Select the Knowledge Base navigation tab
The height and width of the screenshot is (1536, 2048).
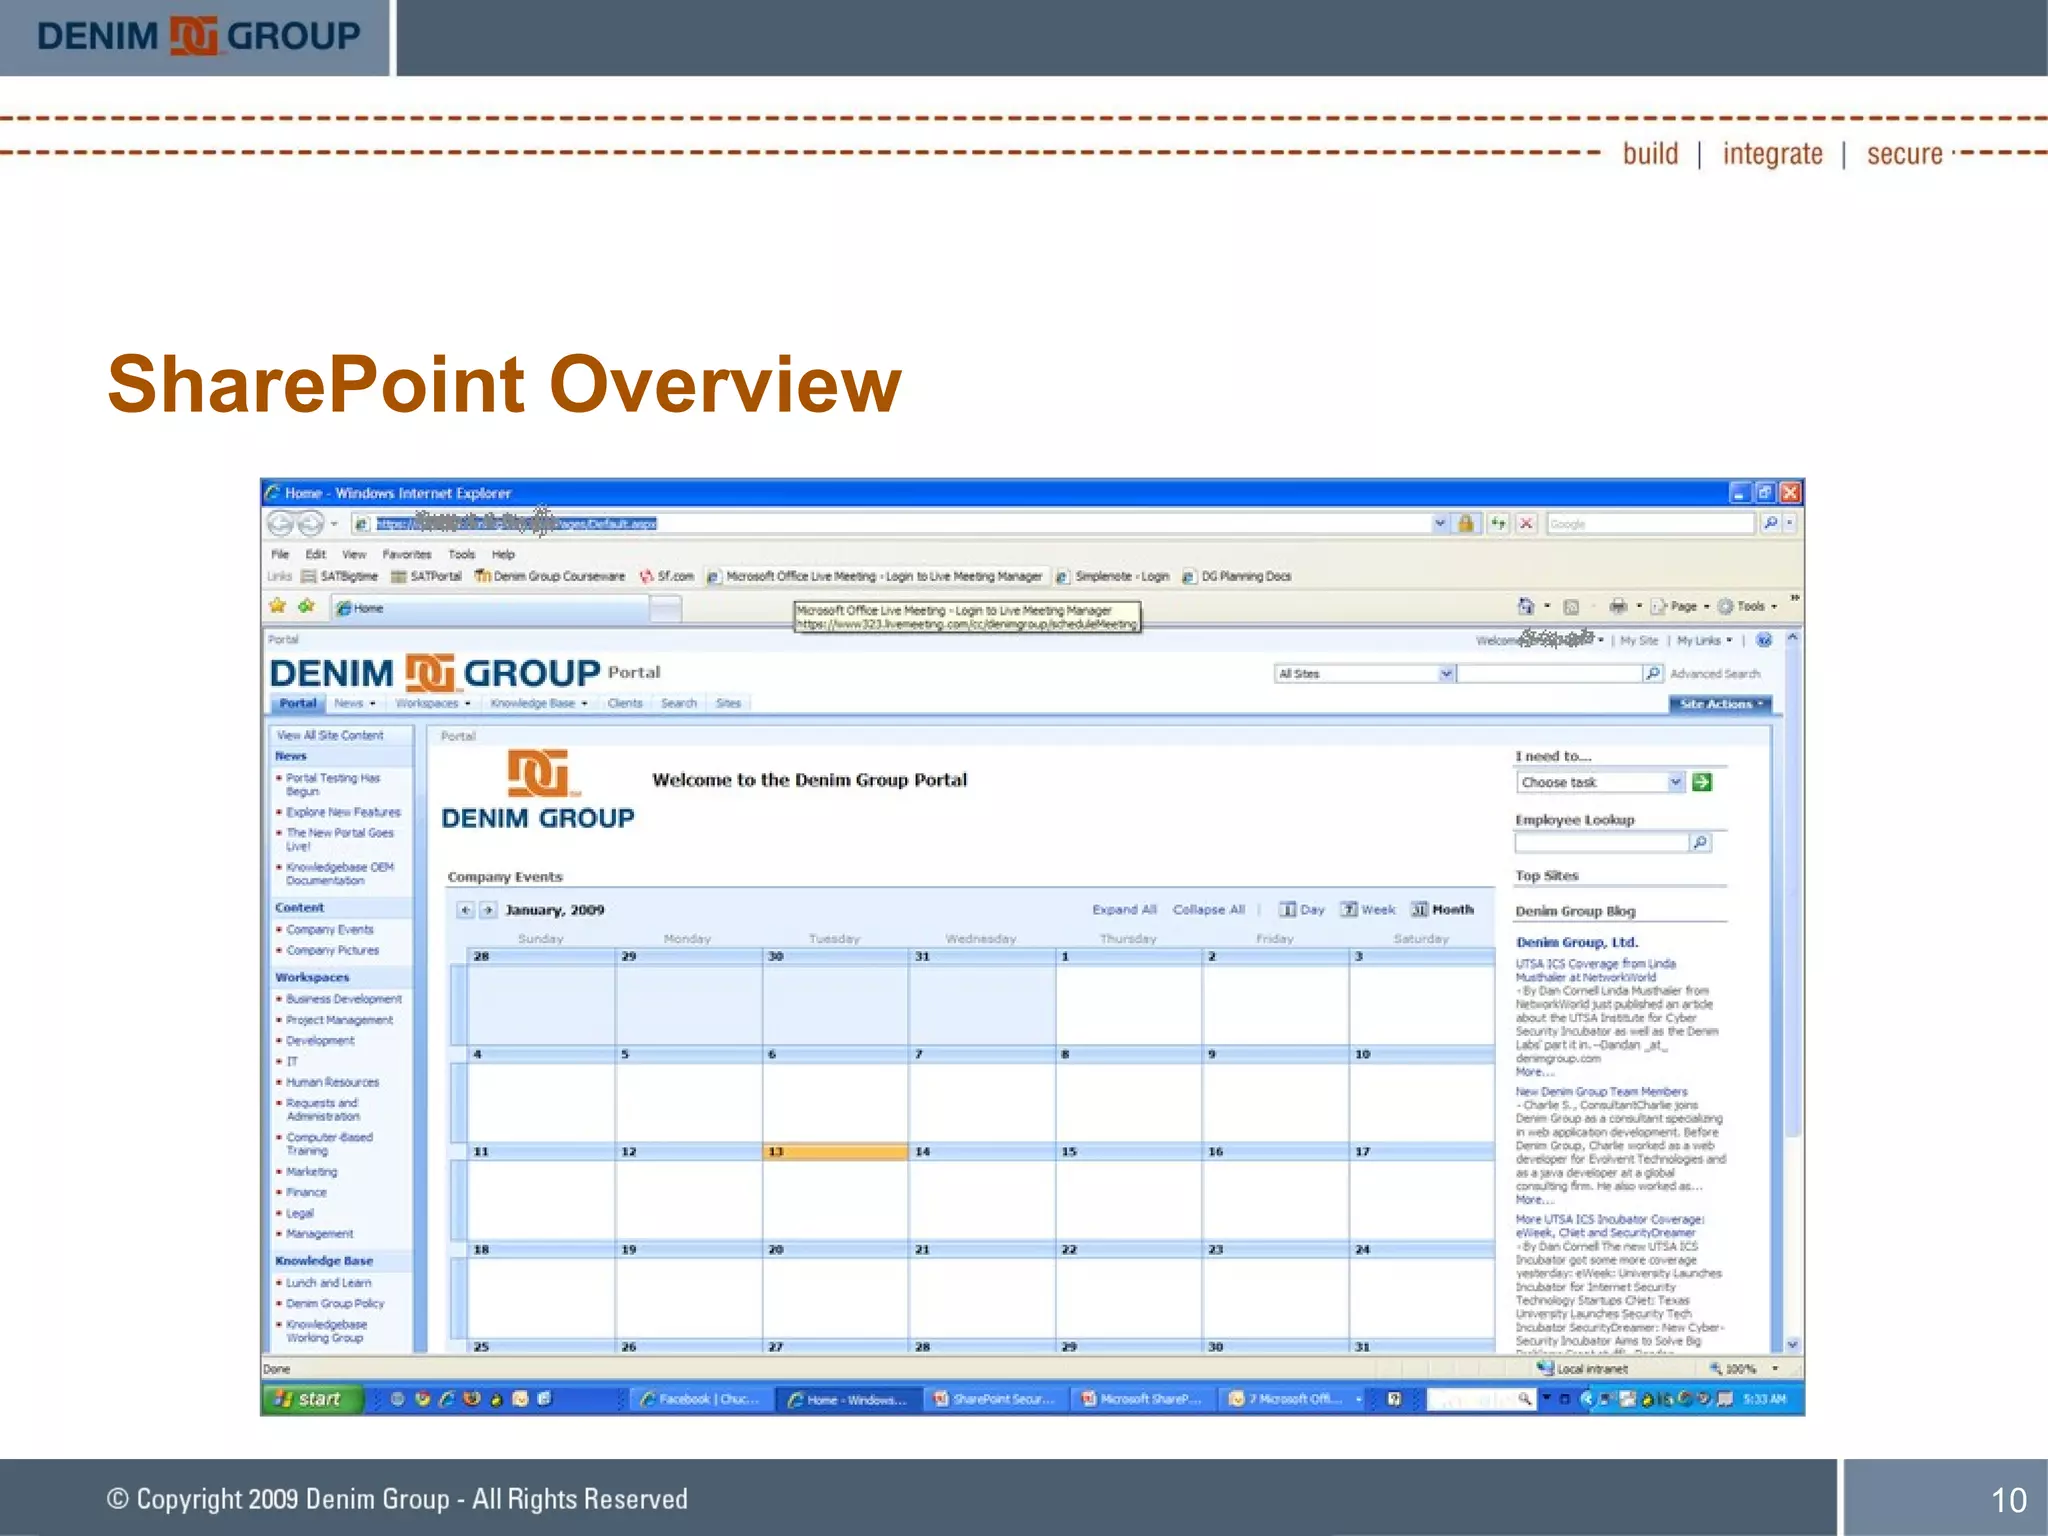click(x=538, y=703)
